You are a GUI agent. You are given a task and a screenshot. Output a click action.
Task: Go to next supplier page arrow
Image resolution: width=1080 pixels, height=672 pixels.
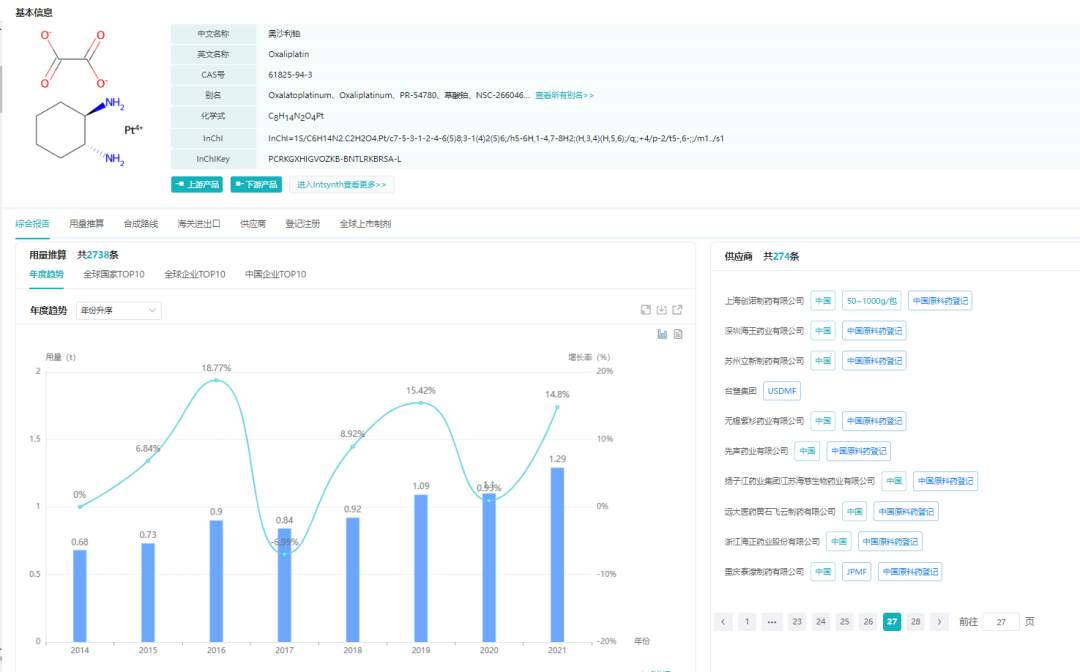[x=939, y=622]
